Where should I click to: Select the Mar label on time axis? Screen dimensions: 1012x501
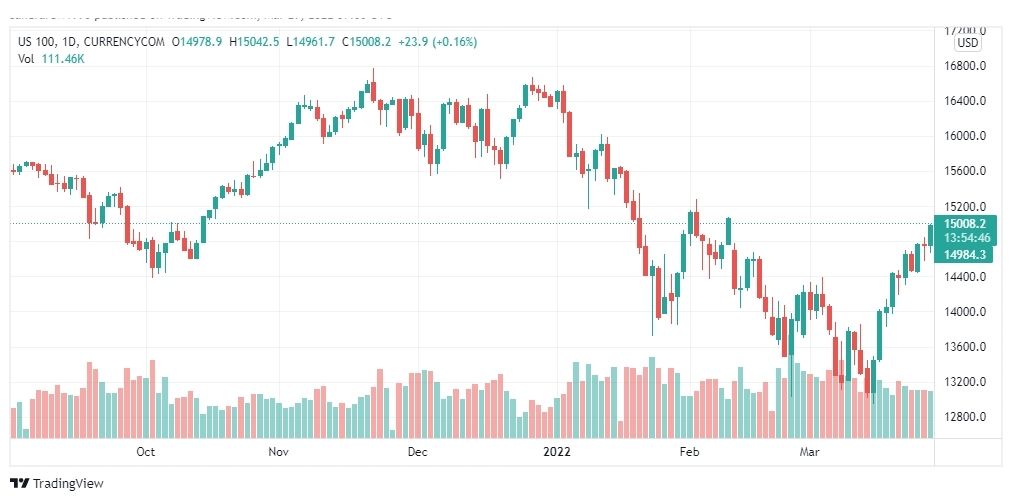pos(809,452)
